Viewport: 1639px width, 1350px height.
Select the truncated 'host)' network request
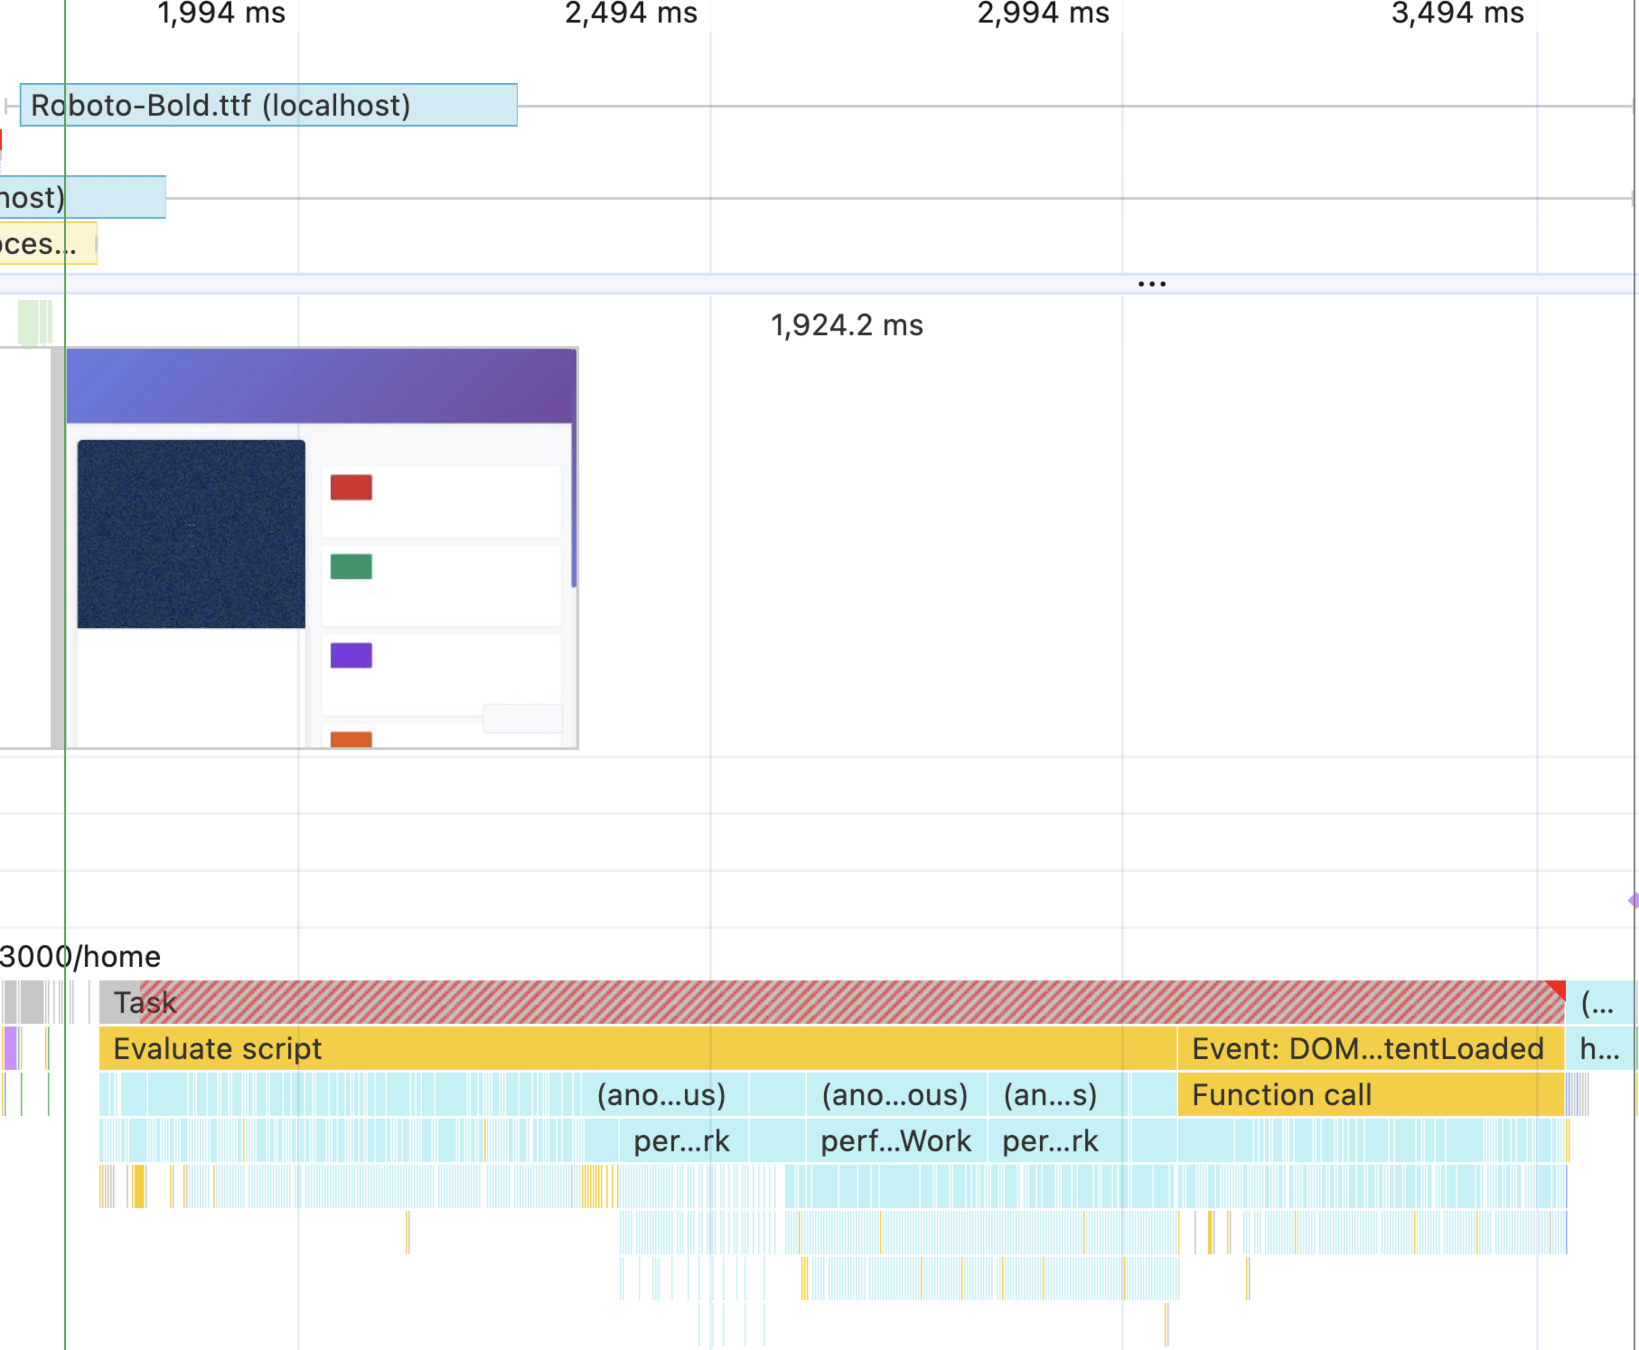pyautogui.click(x=80, y=197)
